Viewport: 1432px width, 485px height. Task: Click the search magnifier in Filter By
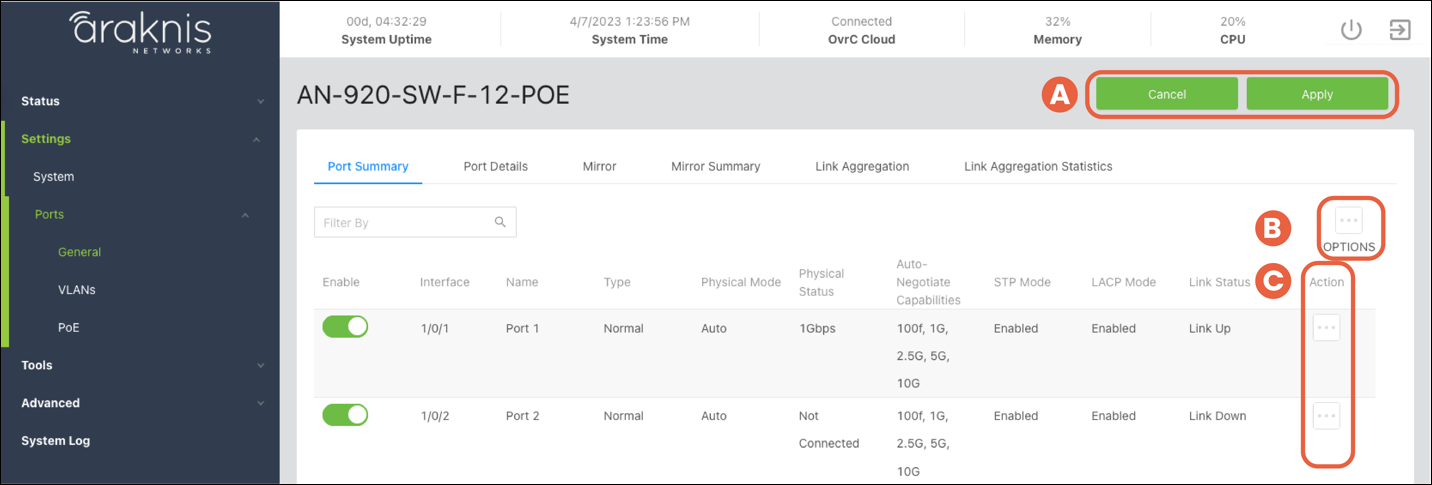[x=500, y=222]
